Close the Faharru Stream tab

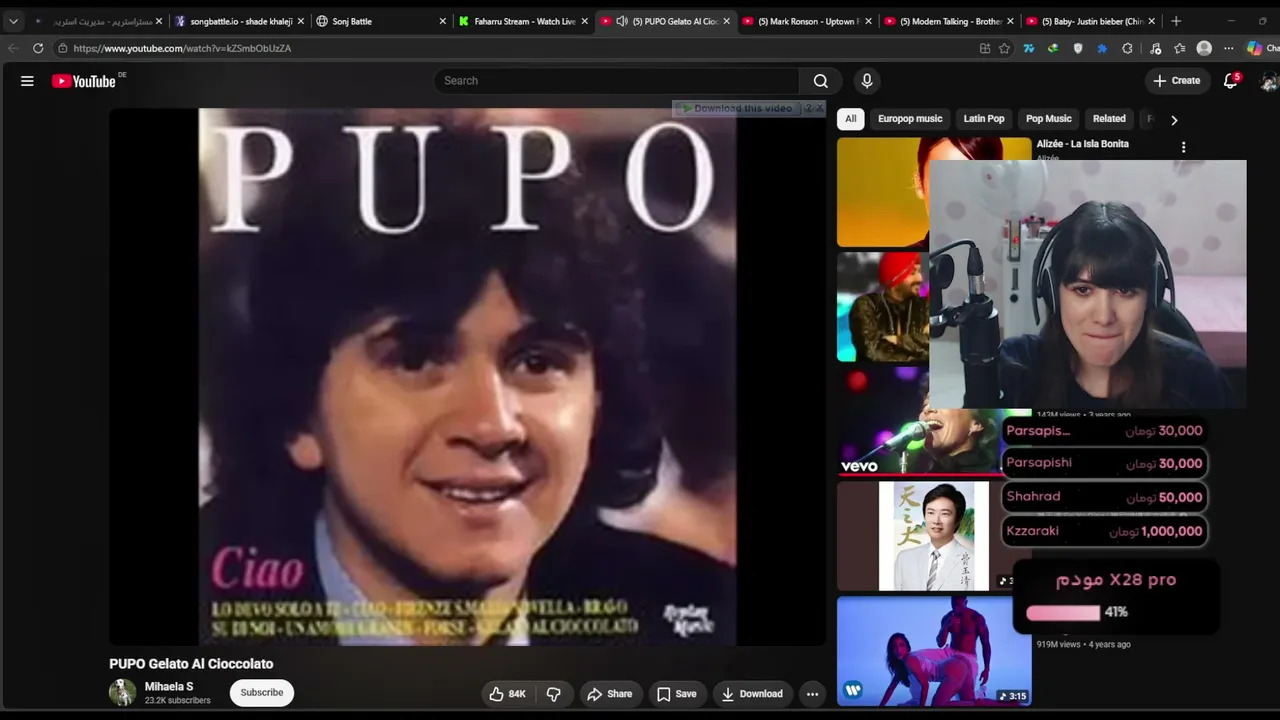[x=585, y=21]
